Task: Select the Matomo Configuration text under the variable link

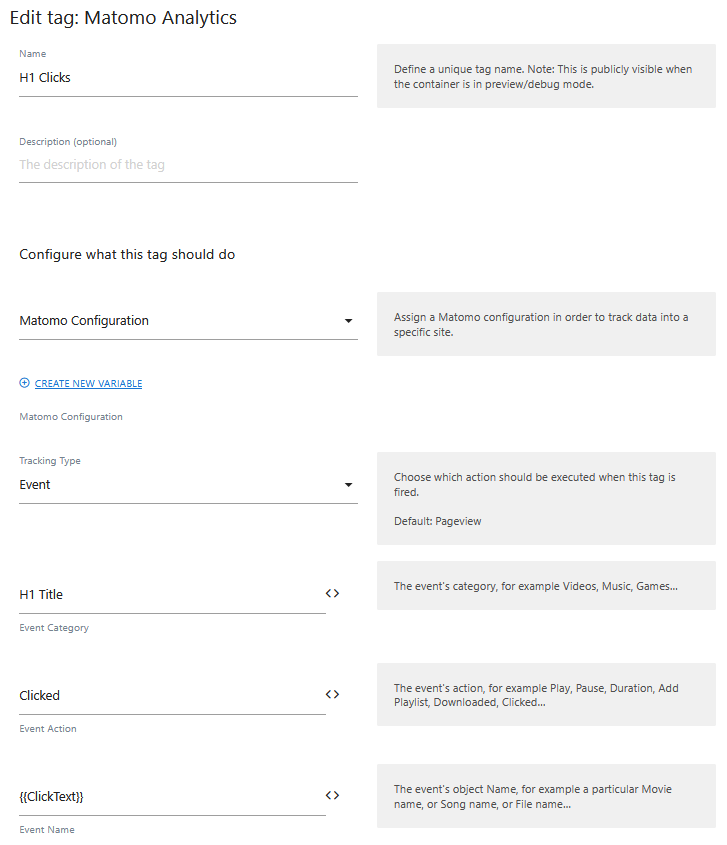Action: tap(70, 416)
